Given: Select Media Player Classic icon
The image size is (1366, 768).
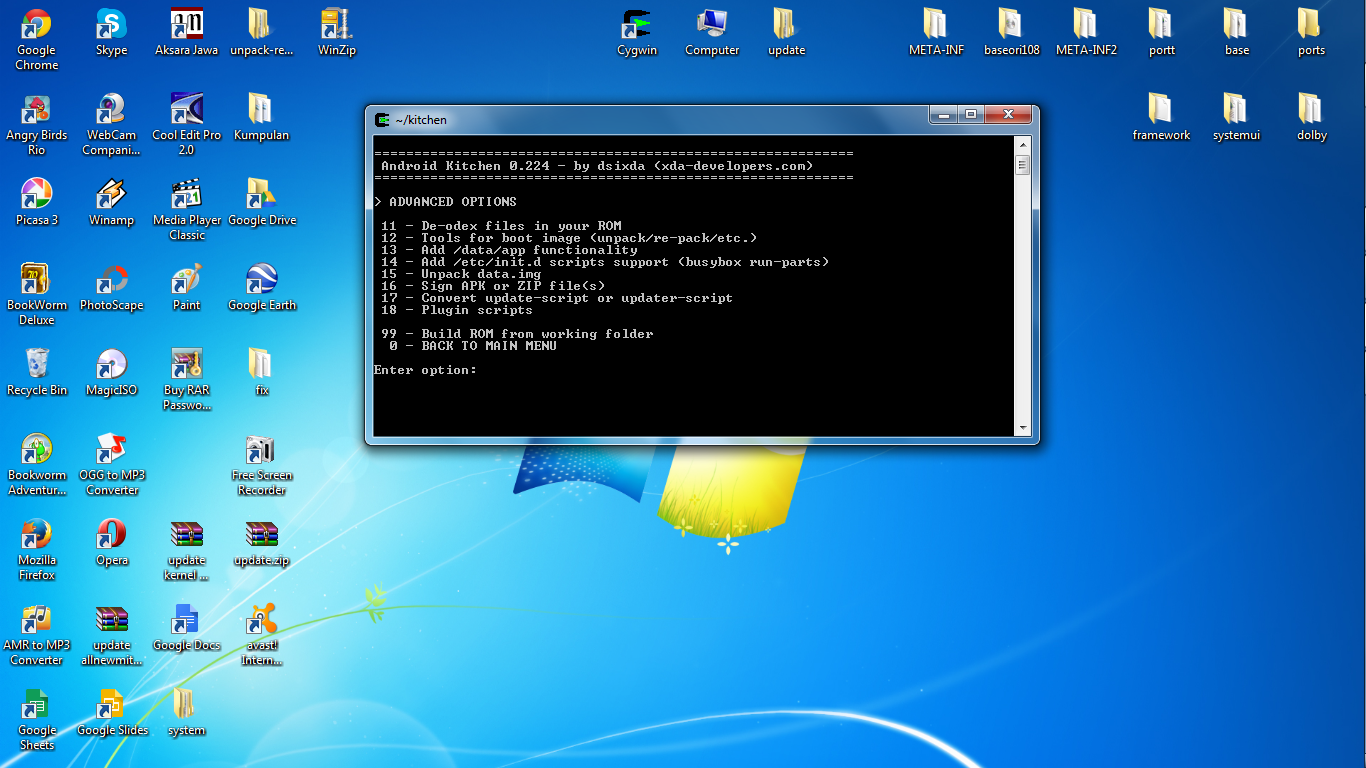Looking at the screenshot, I should 187,209.
